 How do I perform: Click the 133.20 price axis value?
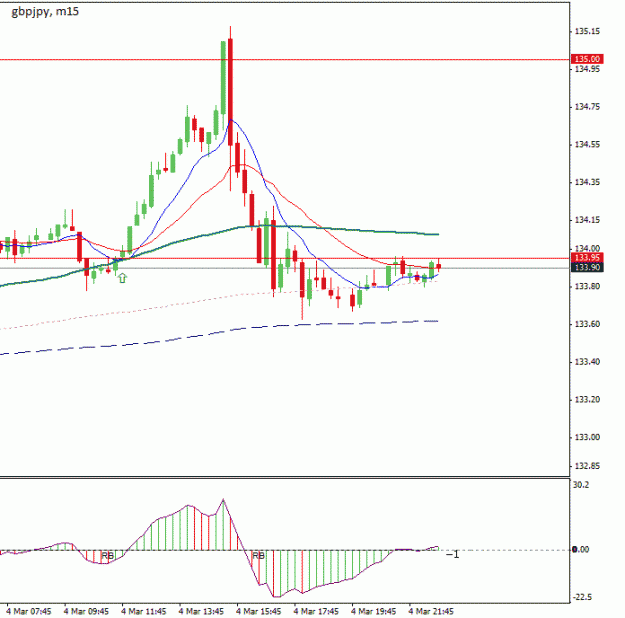pos(587,400)
